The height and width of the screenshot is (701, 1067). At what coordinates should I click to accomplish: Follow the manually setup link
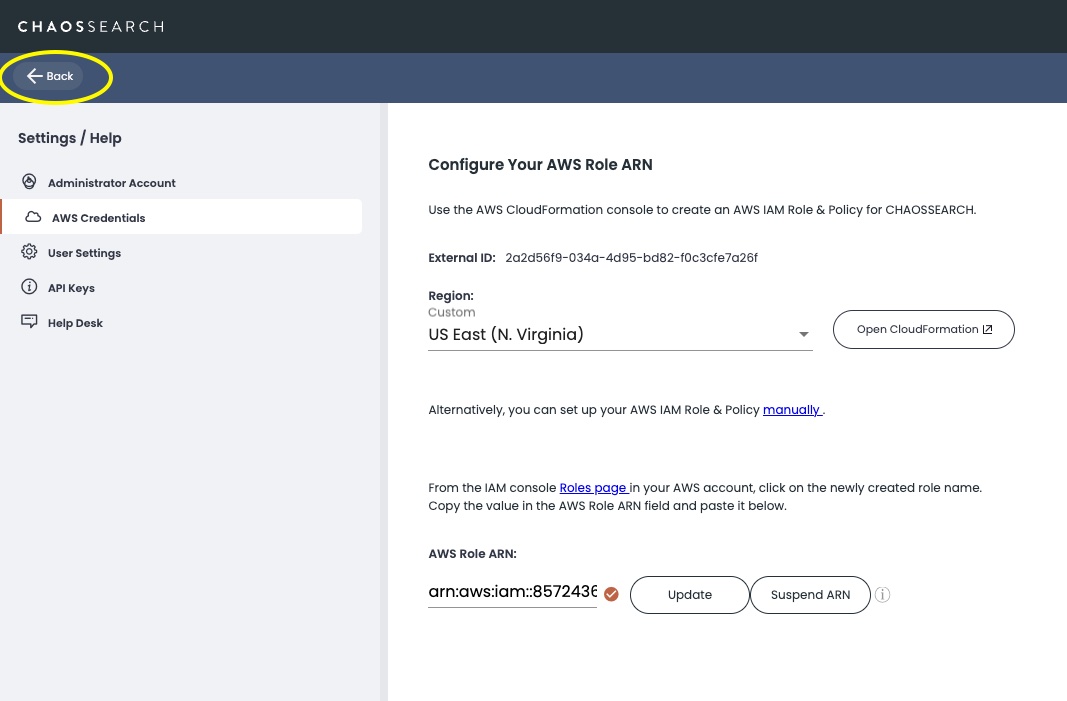792,410
